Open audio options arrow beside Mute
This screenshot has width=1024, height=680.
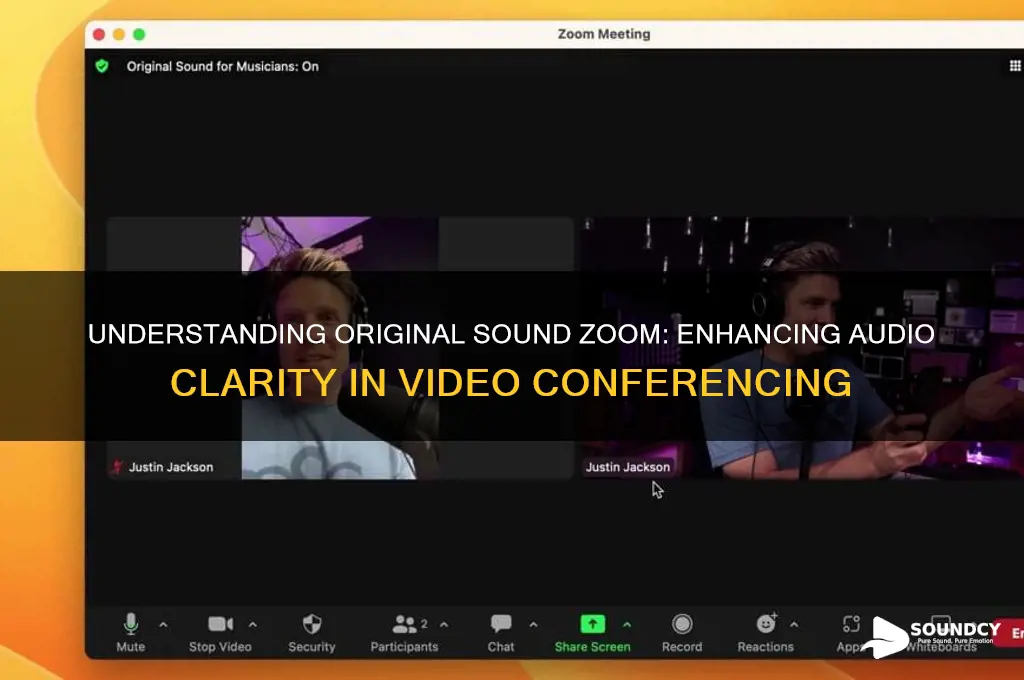click(x=163, y=625)
